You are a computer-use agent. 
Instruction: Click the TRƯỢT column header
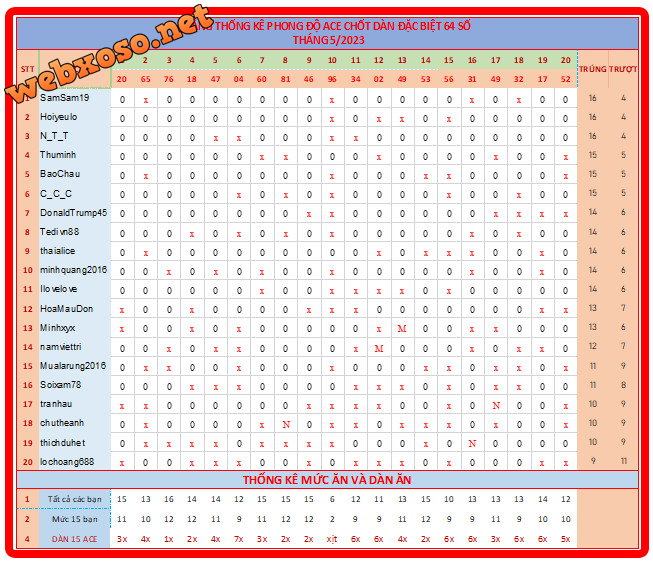[623, 69]
